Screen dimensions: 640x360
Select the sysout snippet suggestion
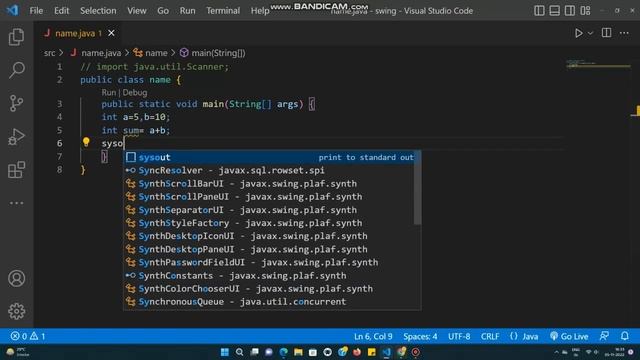point(269,157)
